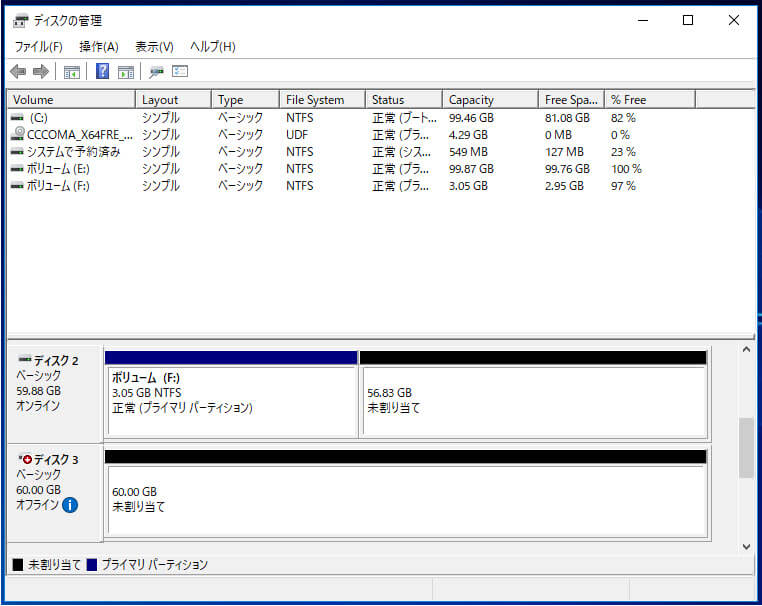Click the Back arrow toolbar icon

pos(18,72)
